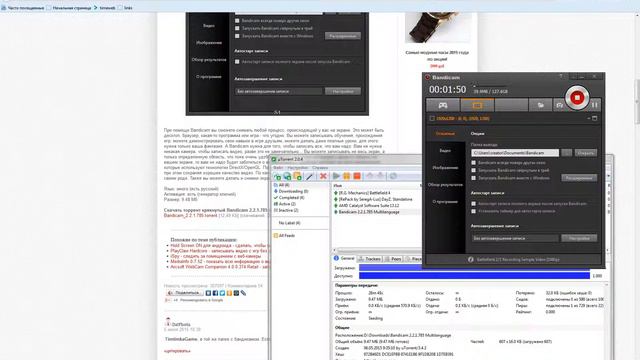Image resolution: width=640 pixels, height=360 pixels.
Task: Toggle checkbox beside orange resolution text in Bandicam
Action: [x=432, y=118]
